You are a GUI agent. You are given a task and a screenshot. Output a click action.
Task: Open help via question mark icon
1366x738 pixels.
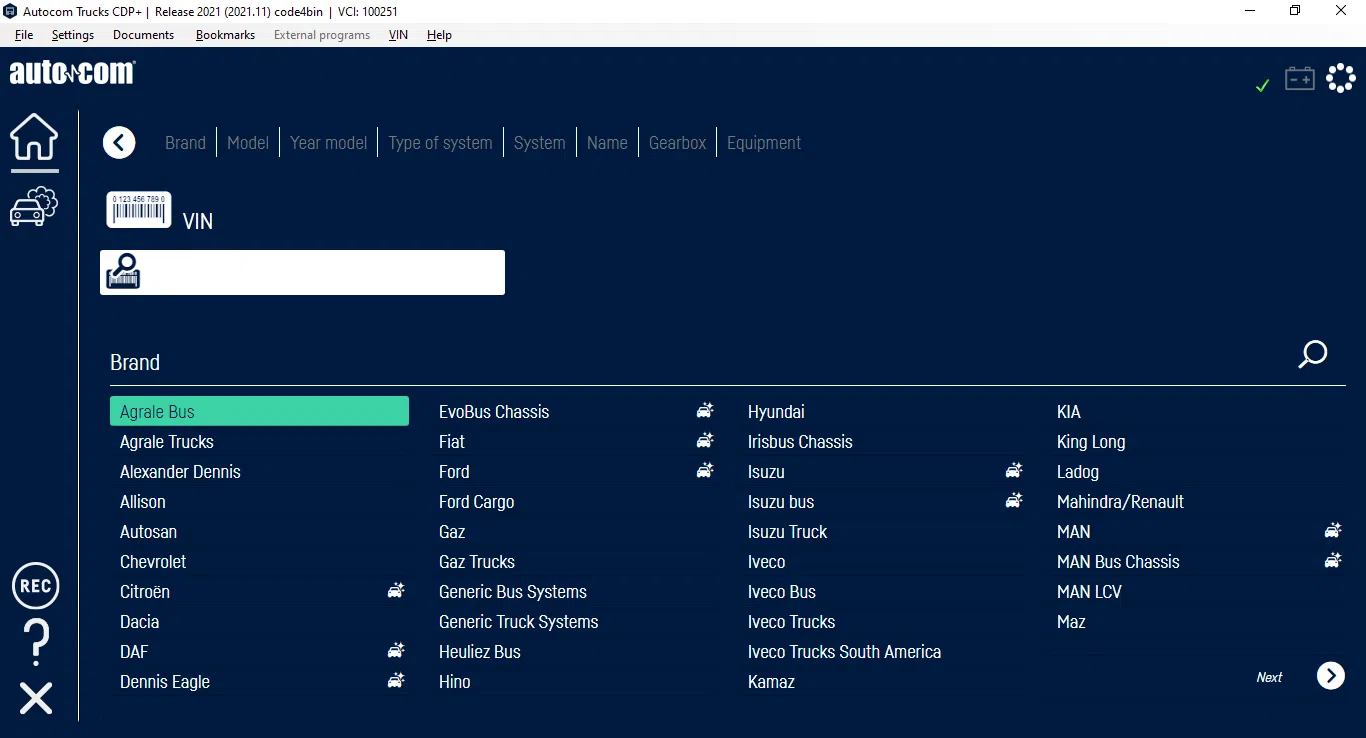[x=36, y=642]
